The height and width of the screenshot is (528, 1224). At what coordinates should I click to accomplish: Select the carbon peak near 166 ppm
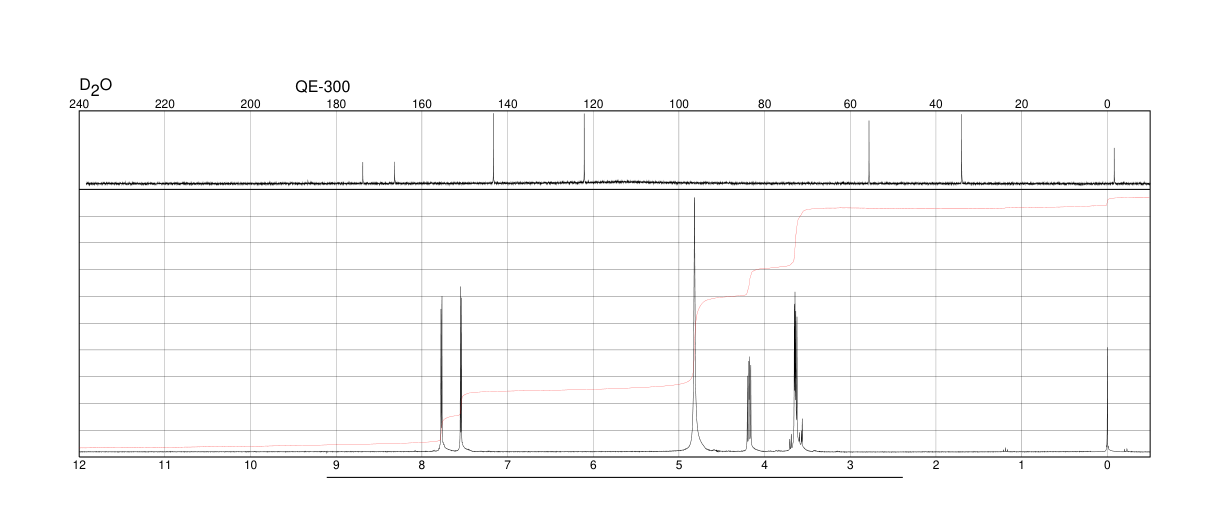395,172
